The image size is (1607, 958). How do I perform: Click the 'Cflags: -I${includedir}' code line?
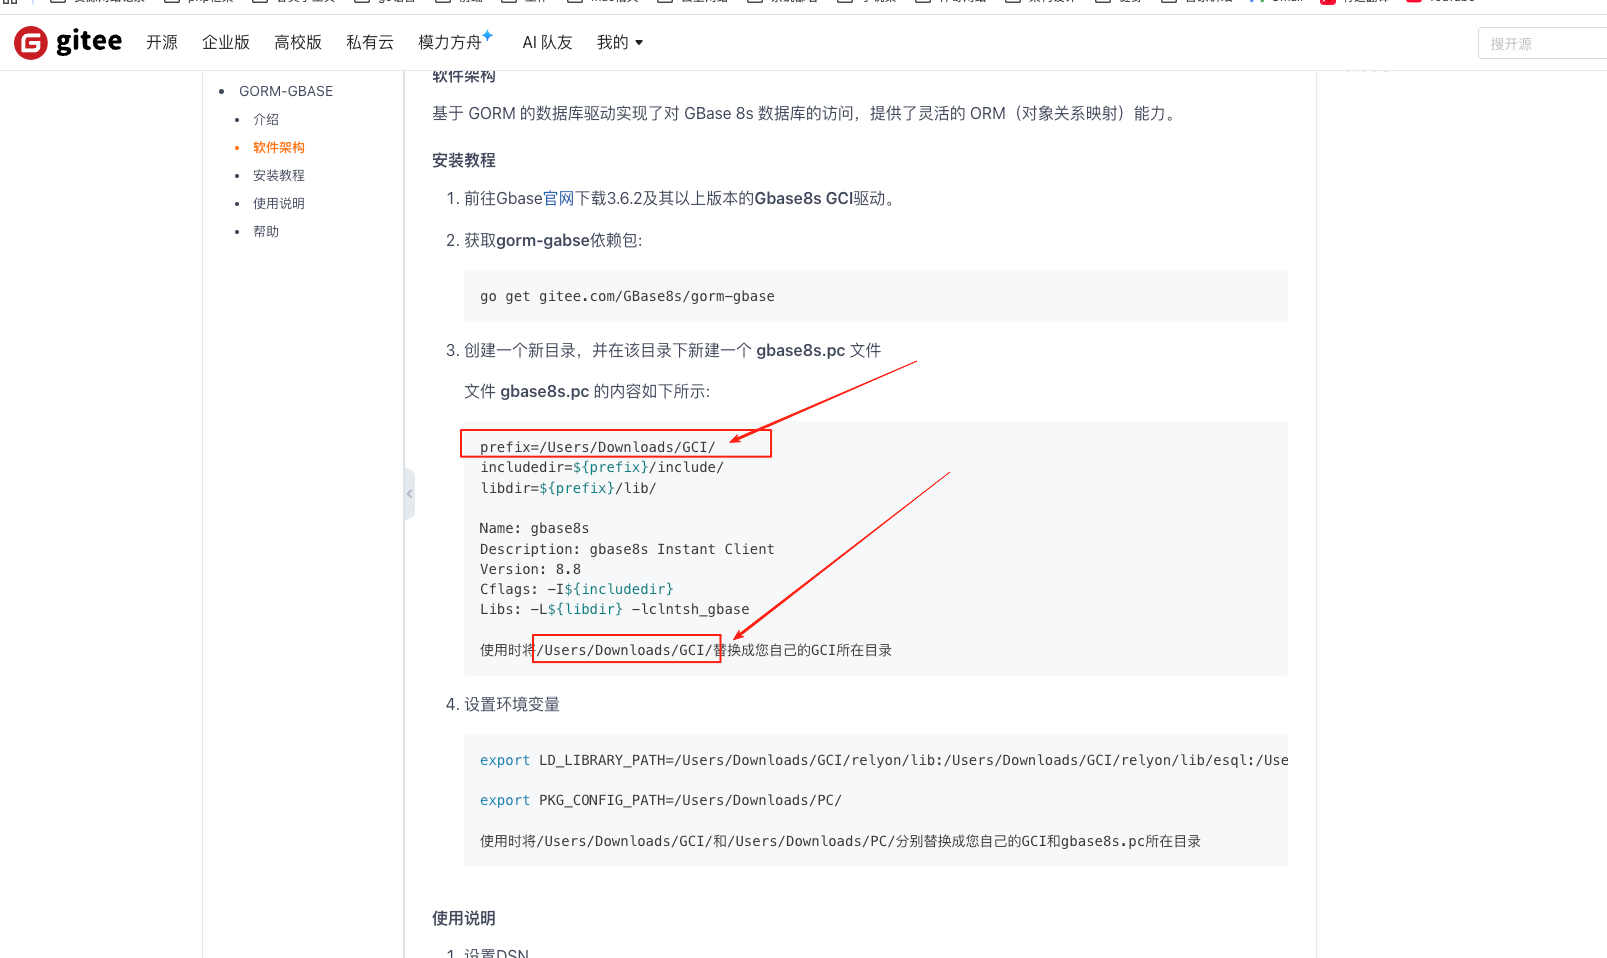577,589
